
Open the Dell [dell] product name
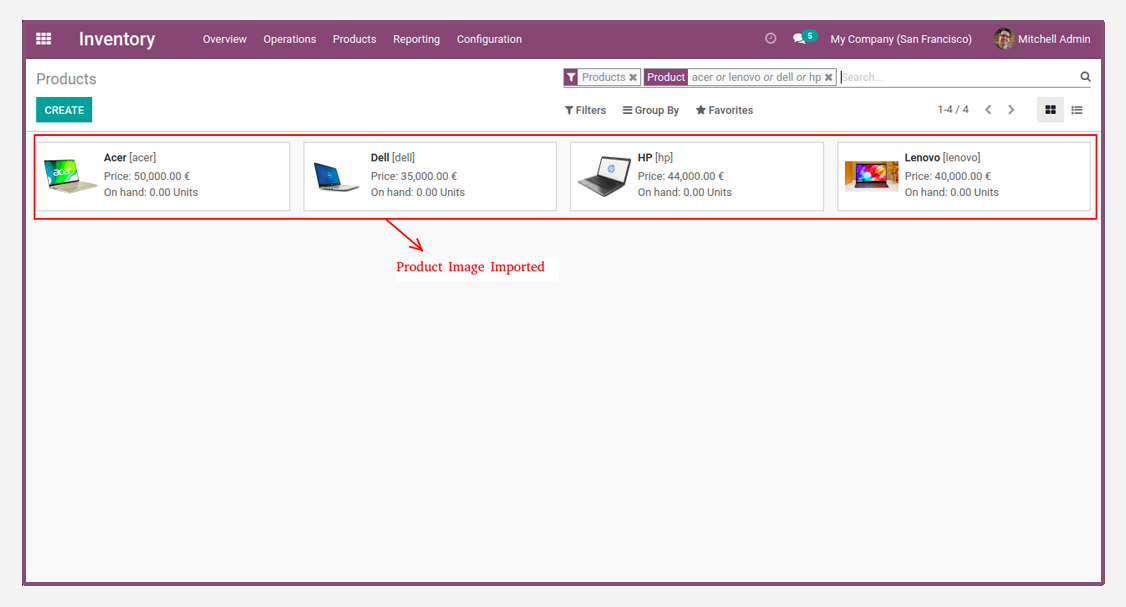[x=392, y=157]
